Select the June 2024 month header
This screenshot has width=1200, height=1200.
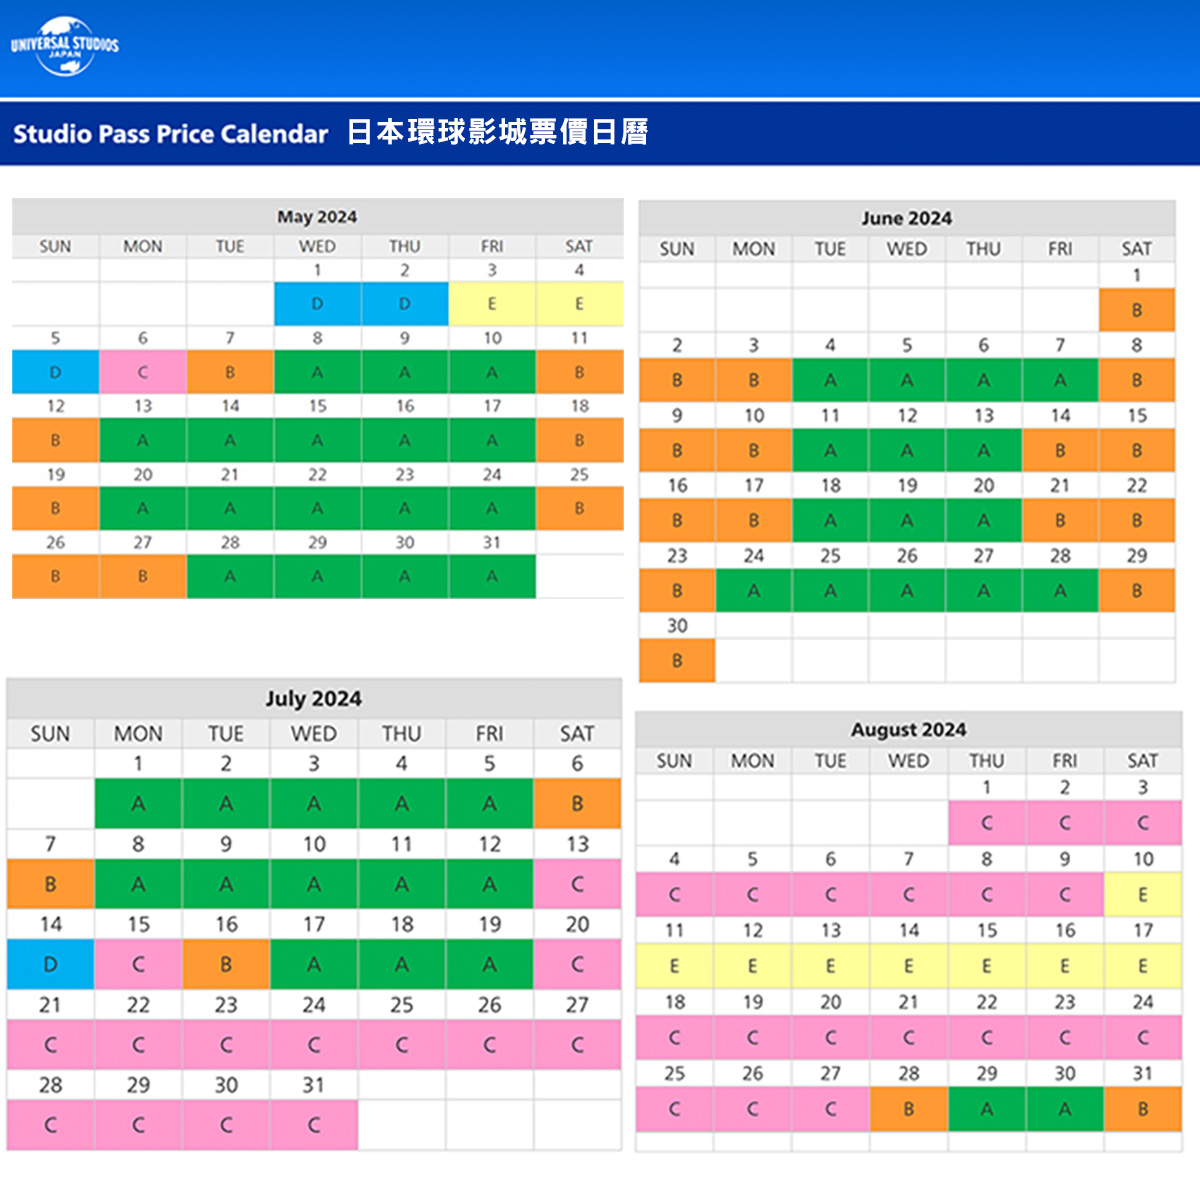[x=907, y=218]
